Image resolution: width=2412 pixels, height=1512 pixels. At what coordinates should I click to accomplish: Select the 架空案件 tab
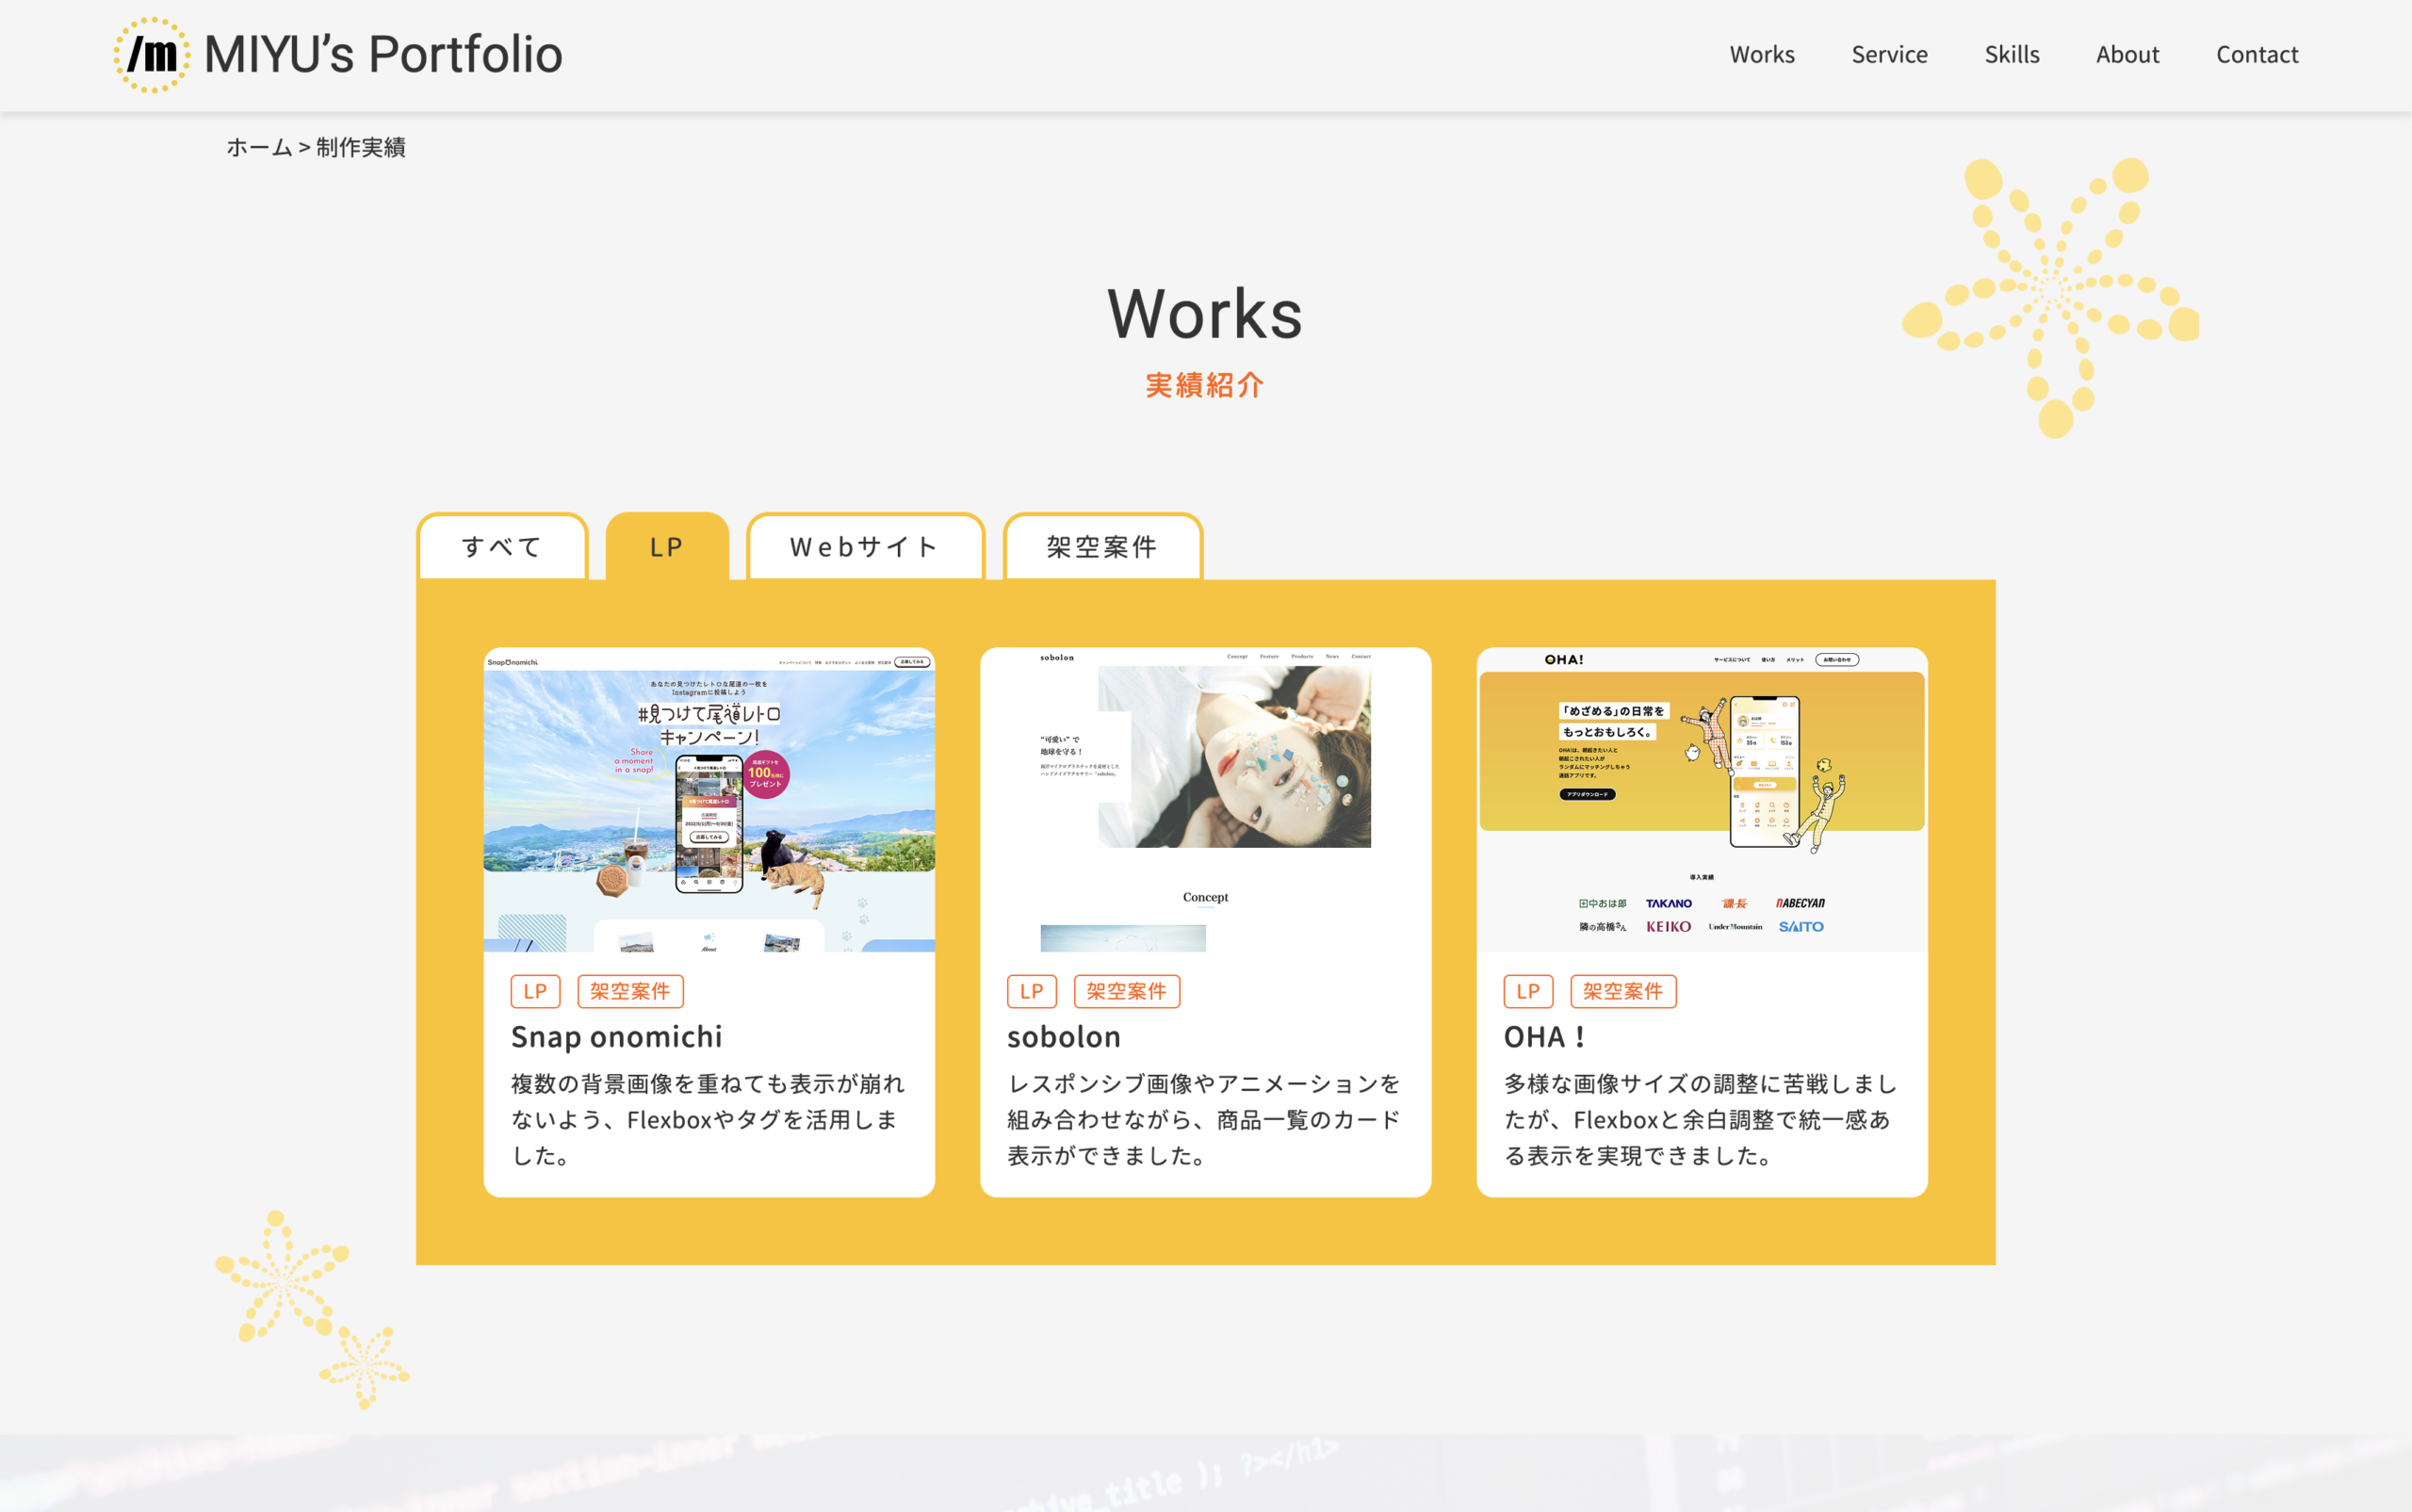(1102, 547)
